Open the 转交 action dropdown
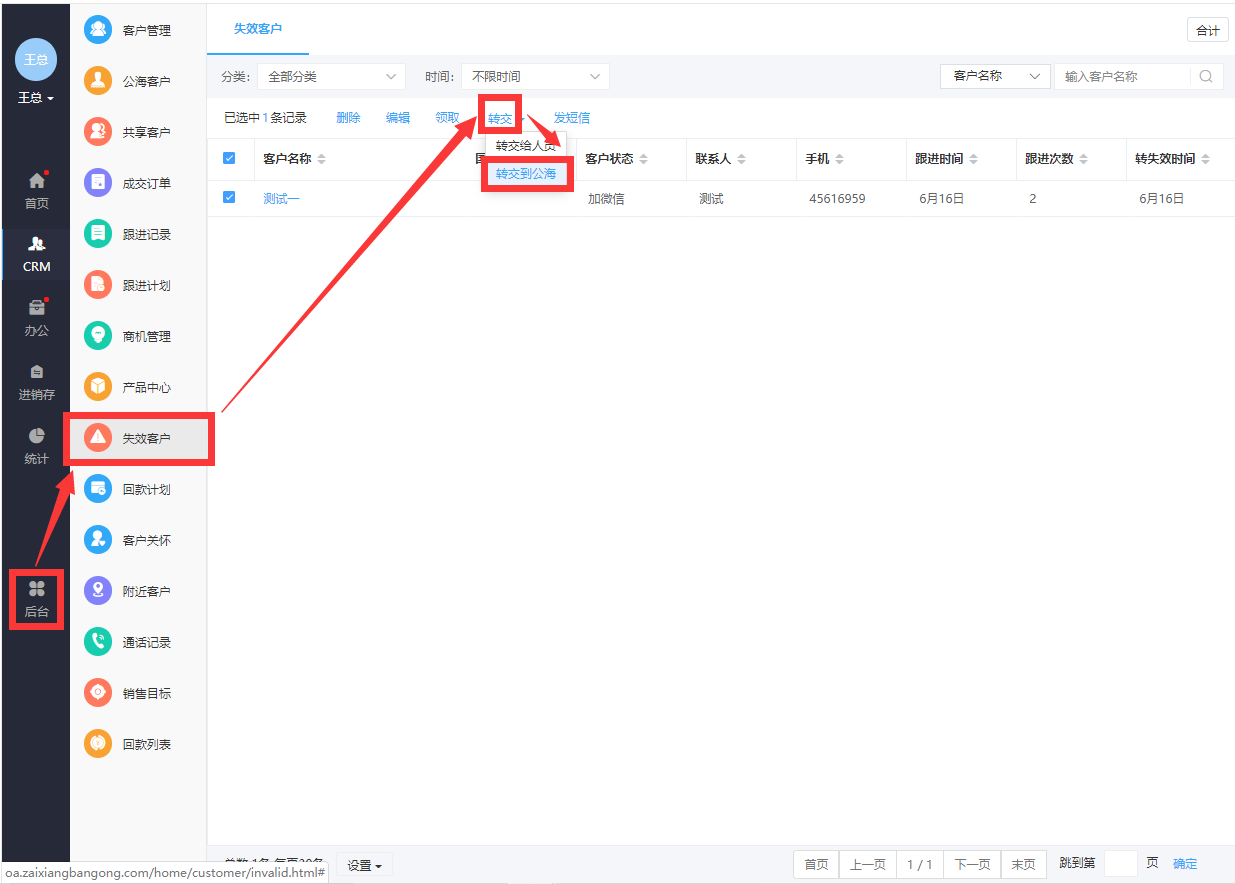Viewport: 1235px width, 884px height. pos(500,118)
